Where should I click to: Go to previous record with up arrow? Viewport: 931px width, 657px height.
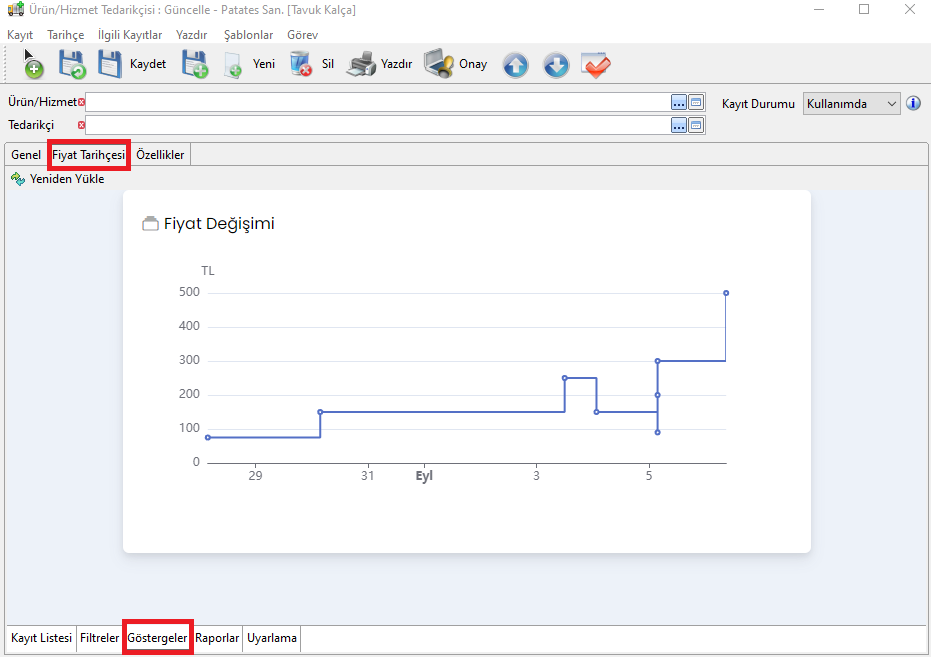[515, 65]
